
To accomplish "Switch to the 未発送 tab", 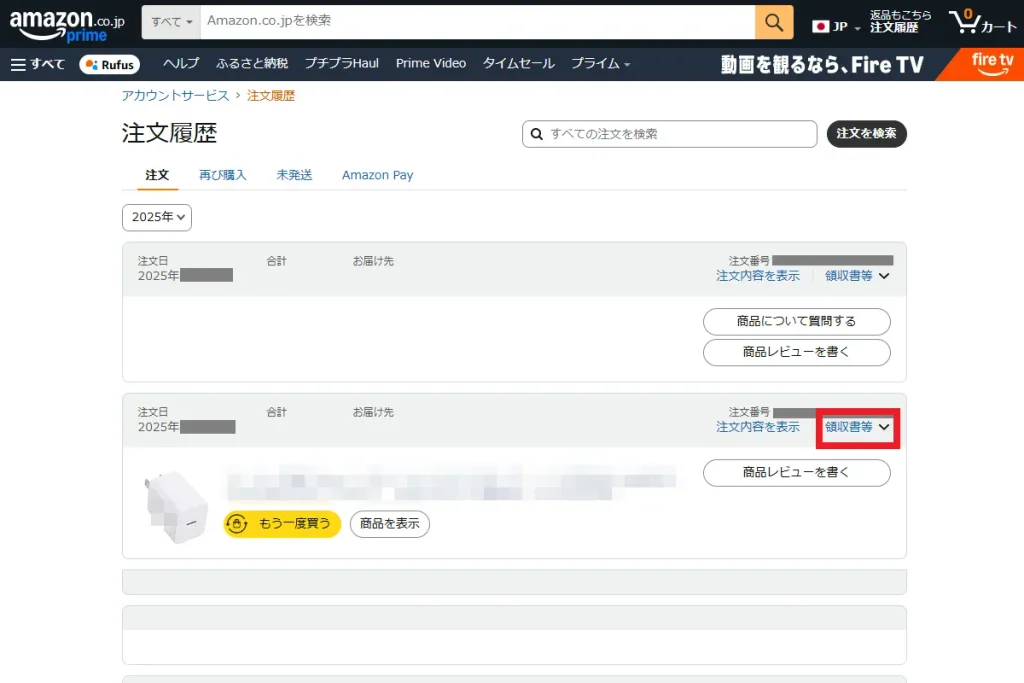I will click(294, 175).
